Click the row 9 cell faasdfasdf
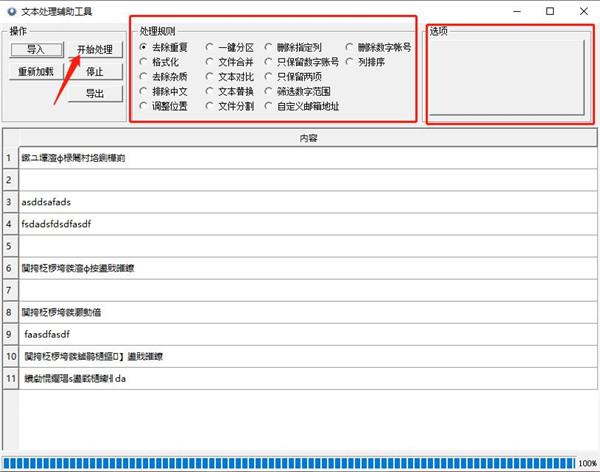 pos(300,333)
